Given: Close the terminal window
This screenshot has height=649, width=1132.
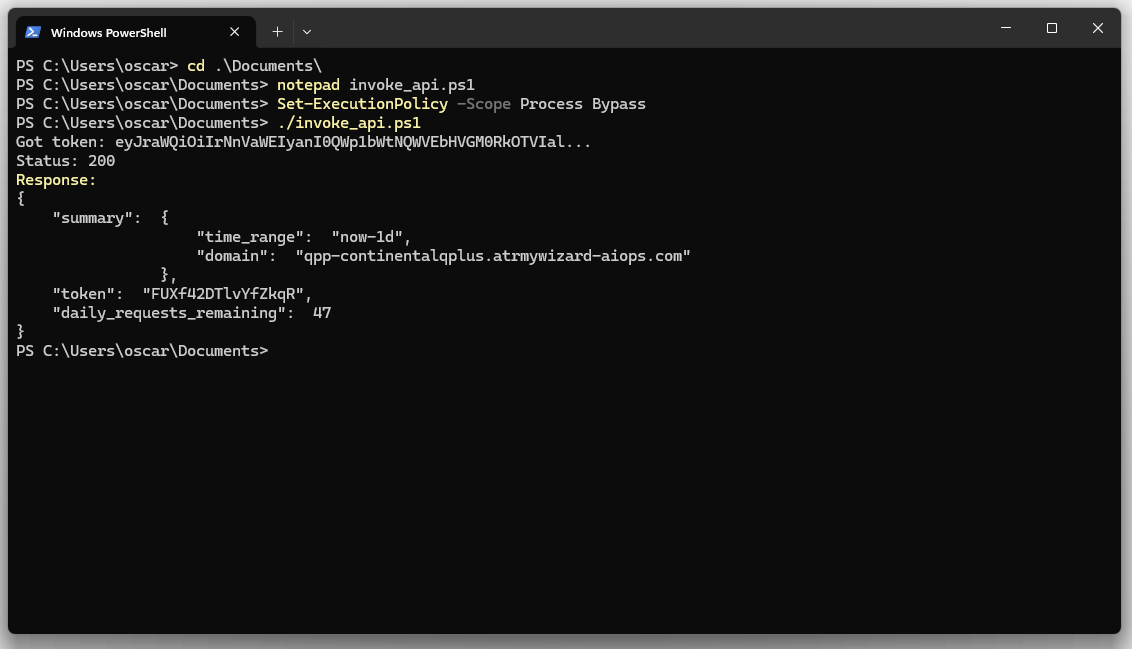Looking at the screenshot, I should click(1097, 28).
